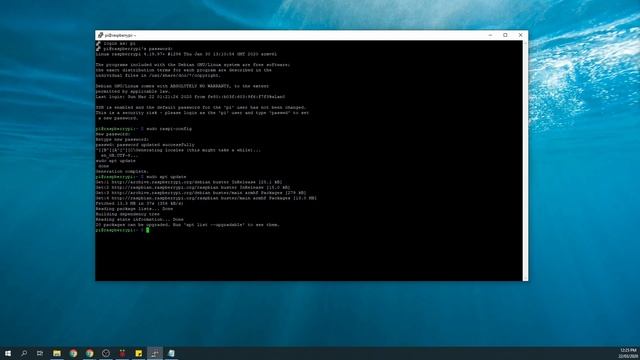
Task: Open the Windows Start menu
Action: click(x=7, y=353)
